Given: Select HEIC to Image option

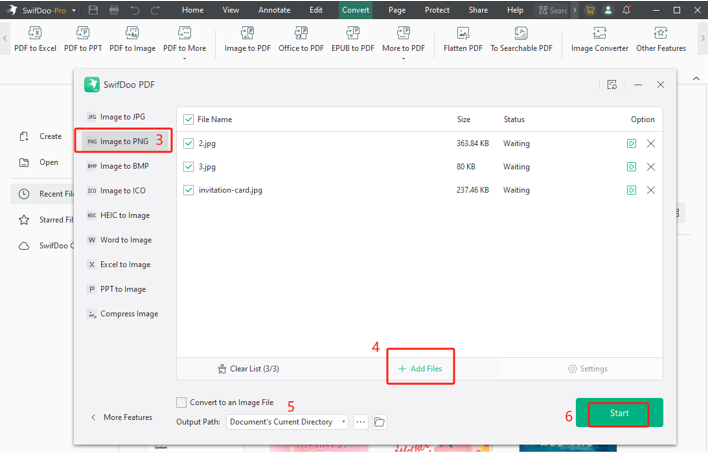Looking at the screenshot, I should (123, 215).
